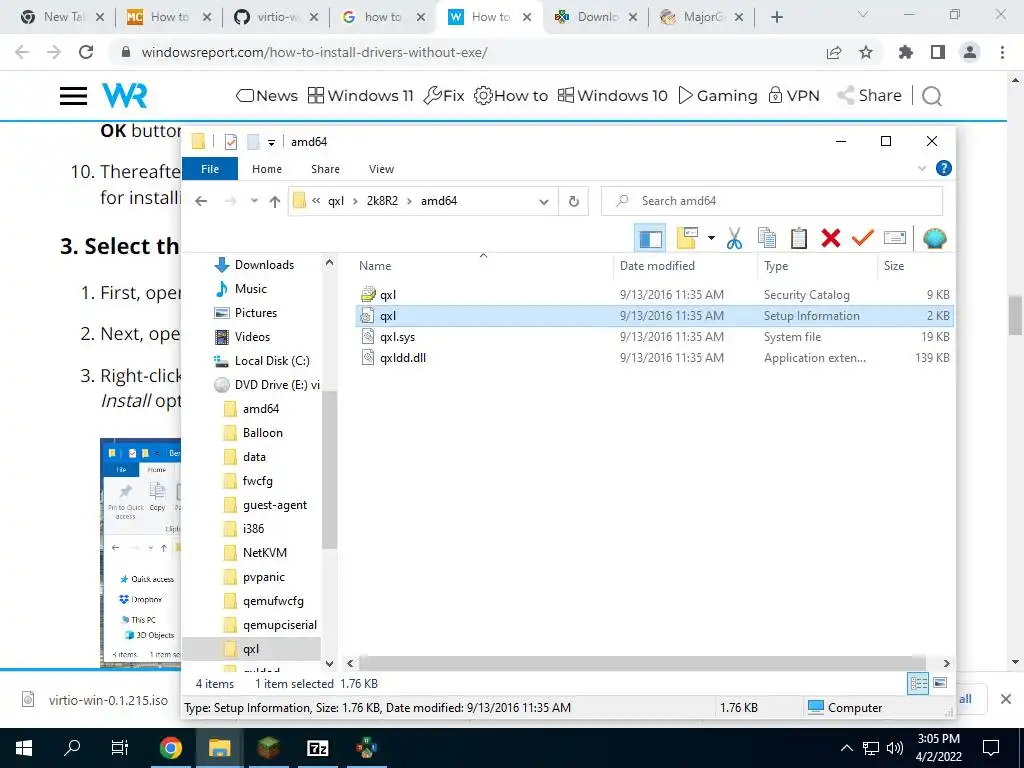
Task: Click the Classic Shell settings shell icon
Action: [935, 238]
